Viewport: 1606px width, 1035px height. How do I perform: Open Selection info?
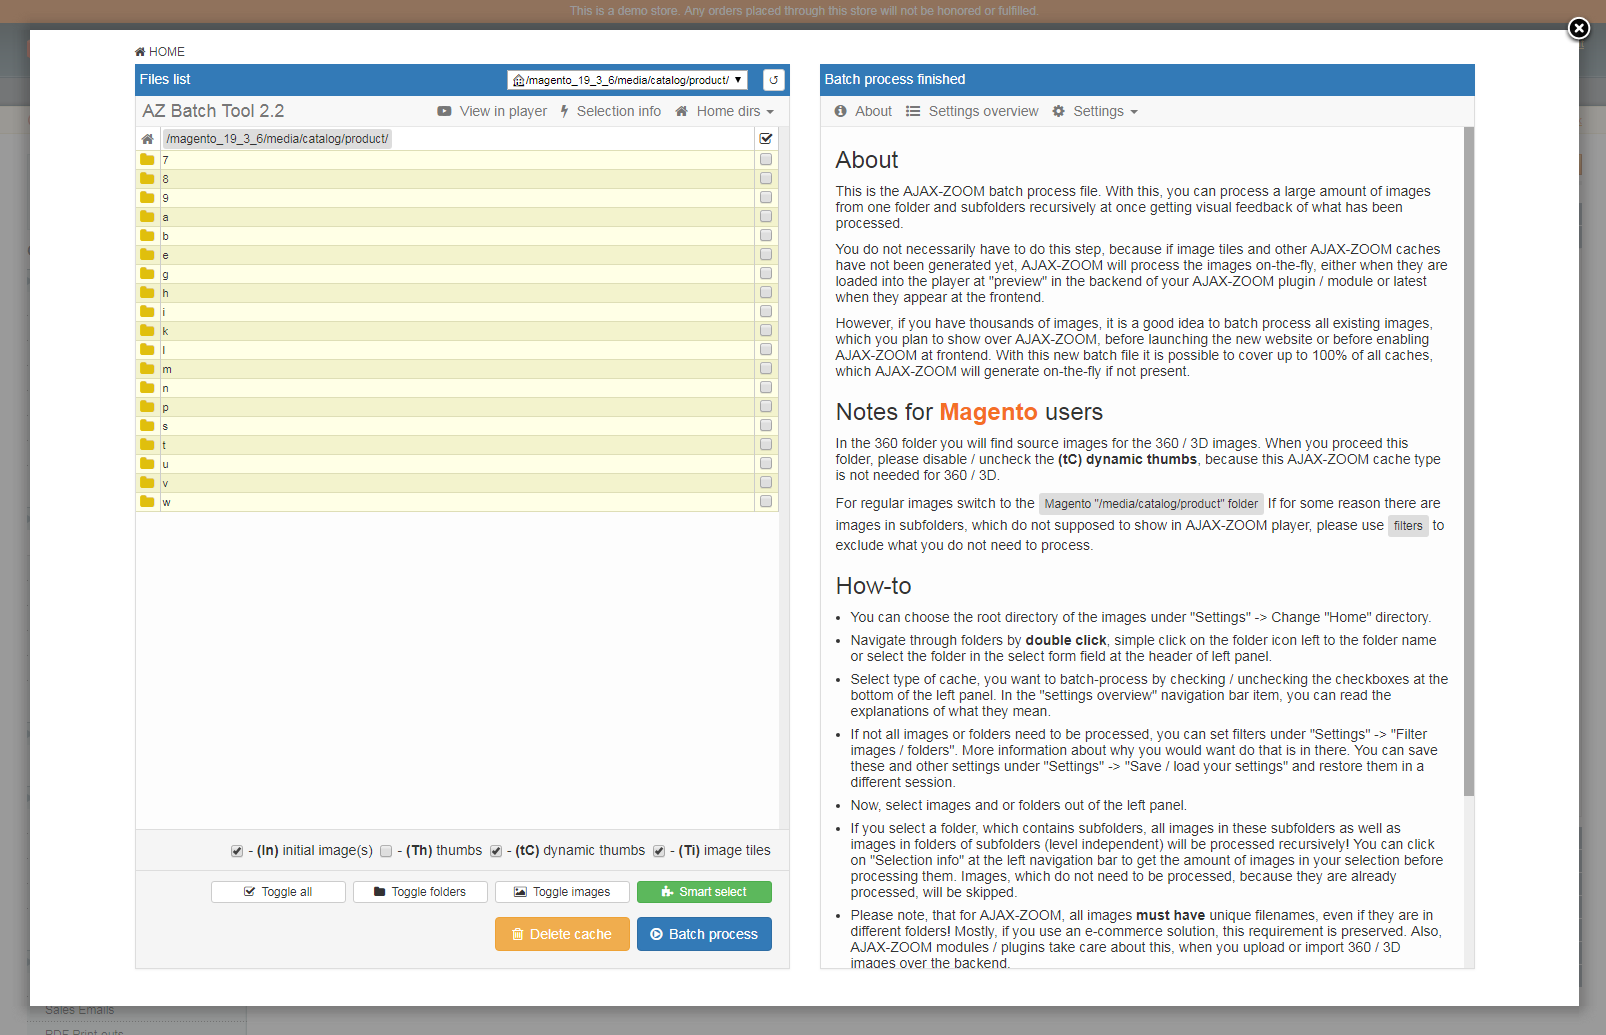610,111
